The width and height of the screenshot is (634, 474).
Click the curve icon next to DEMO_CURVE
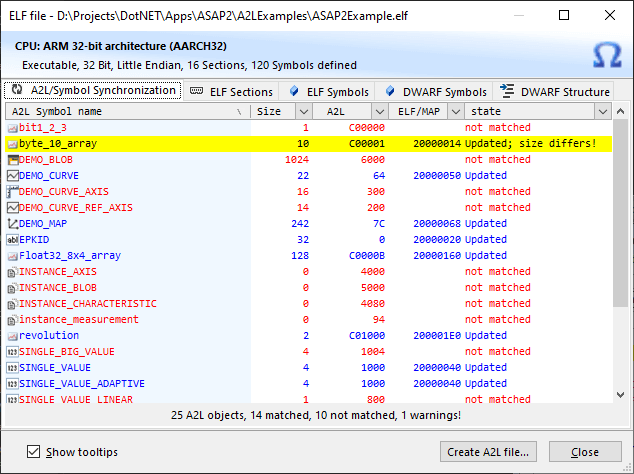[x=12, y=176]
